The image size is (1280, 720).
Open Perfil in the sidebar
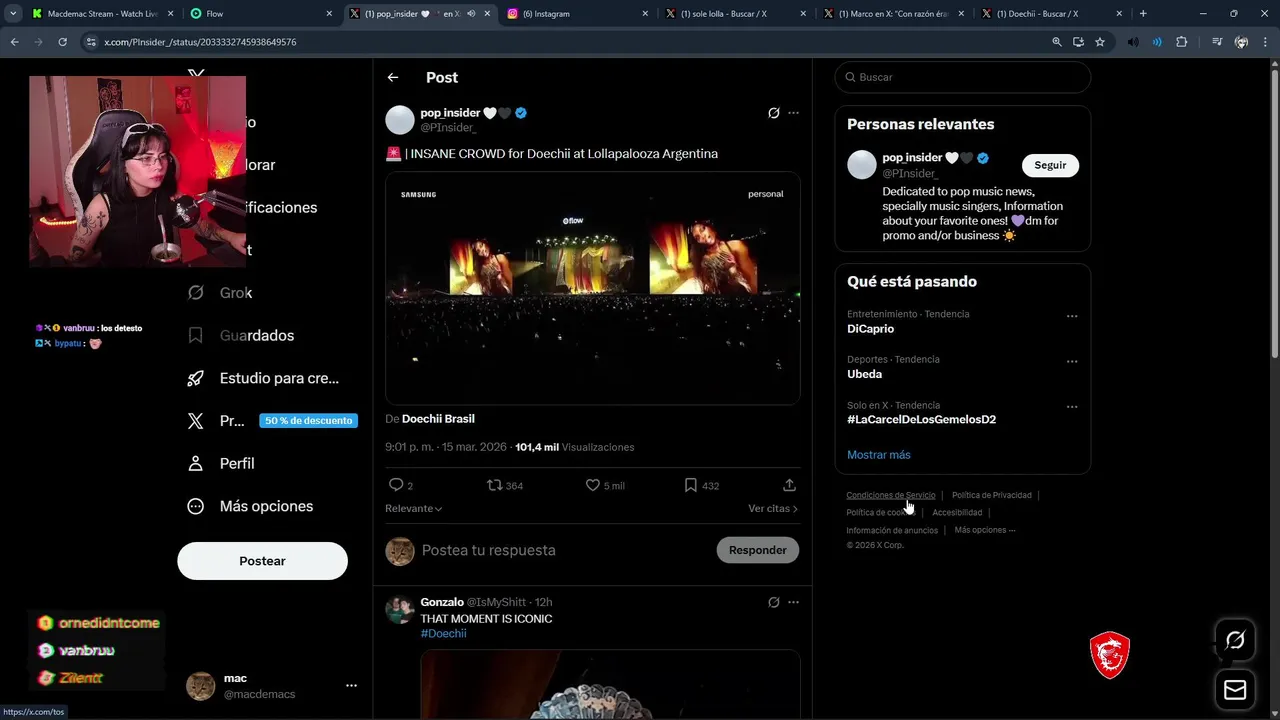(221, 463)
